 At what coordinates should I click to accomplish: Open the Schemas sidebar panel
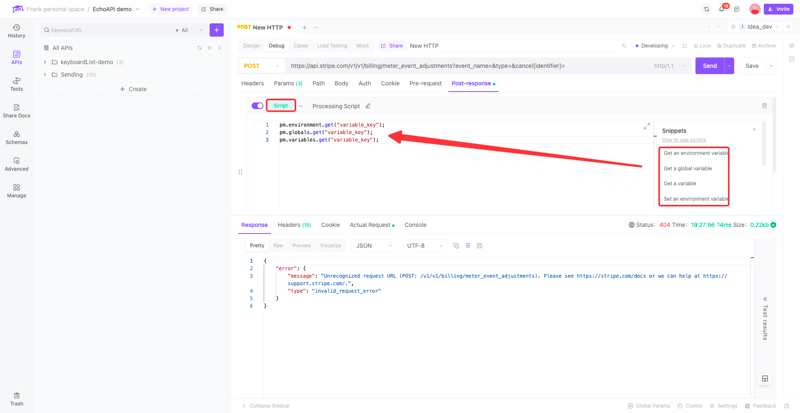tap(16, 138)
